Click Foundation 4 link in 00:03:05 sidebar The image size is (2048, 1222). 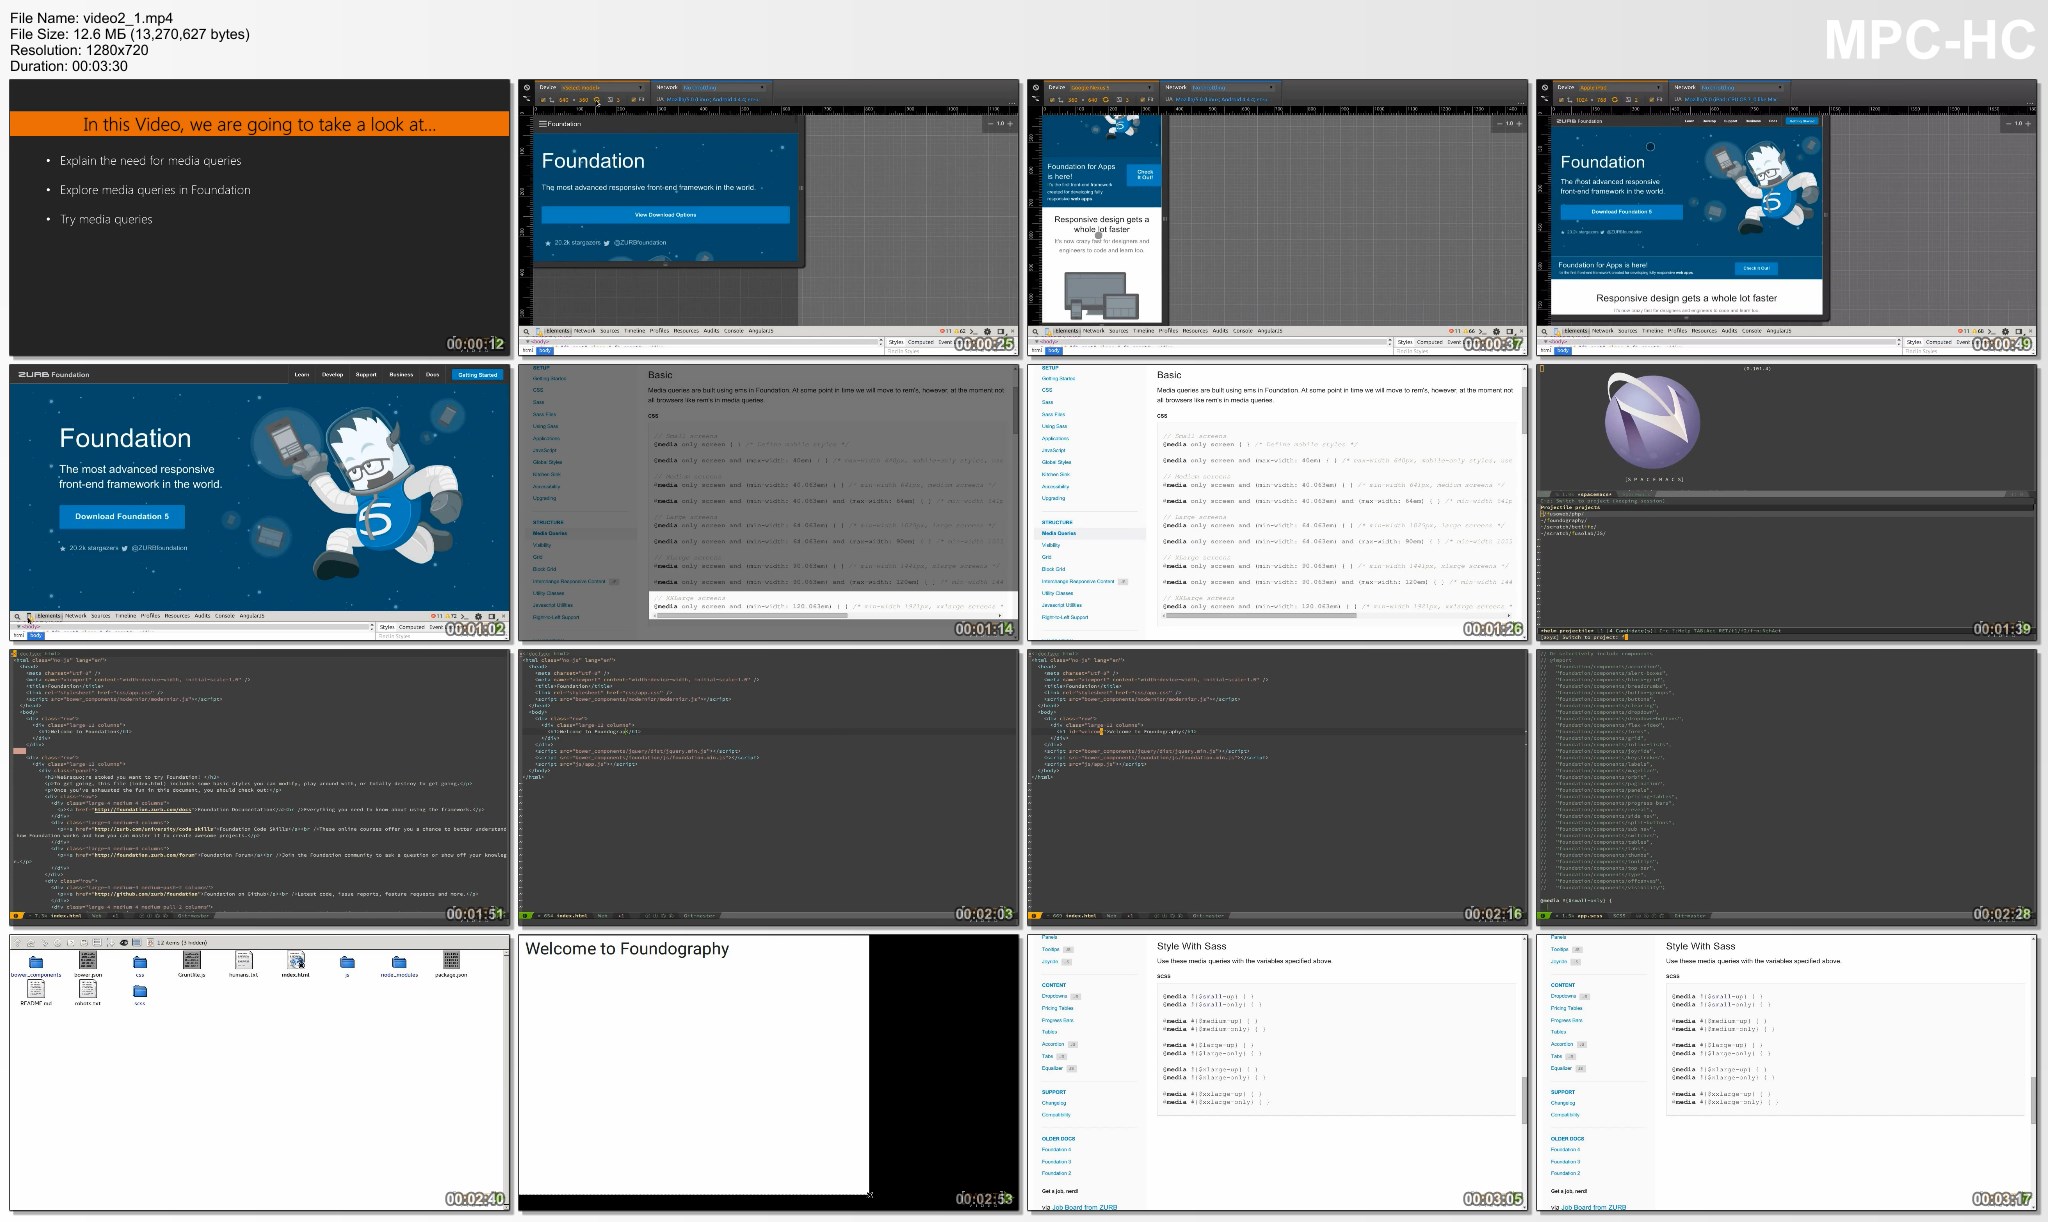coord(1056,1150)
